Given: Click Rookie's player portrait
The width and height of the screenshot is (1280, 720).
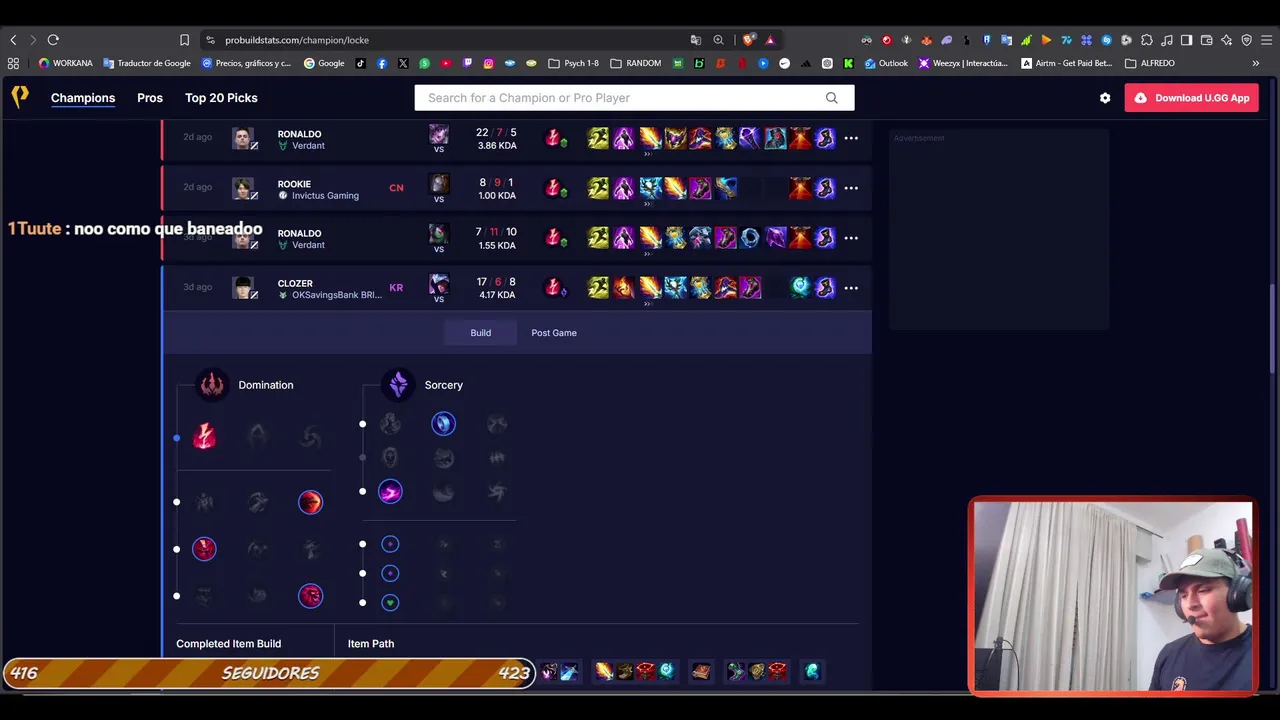Looking at the screenshot, I should pos(243,188).
